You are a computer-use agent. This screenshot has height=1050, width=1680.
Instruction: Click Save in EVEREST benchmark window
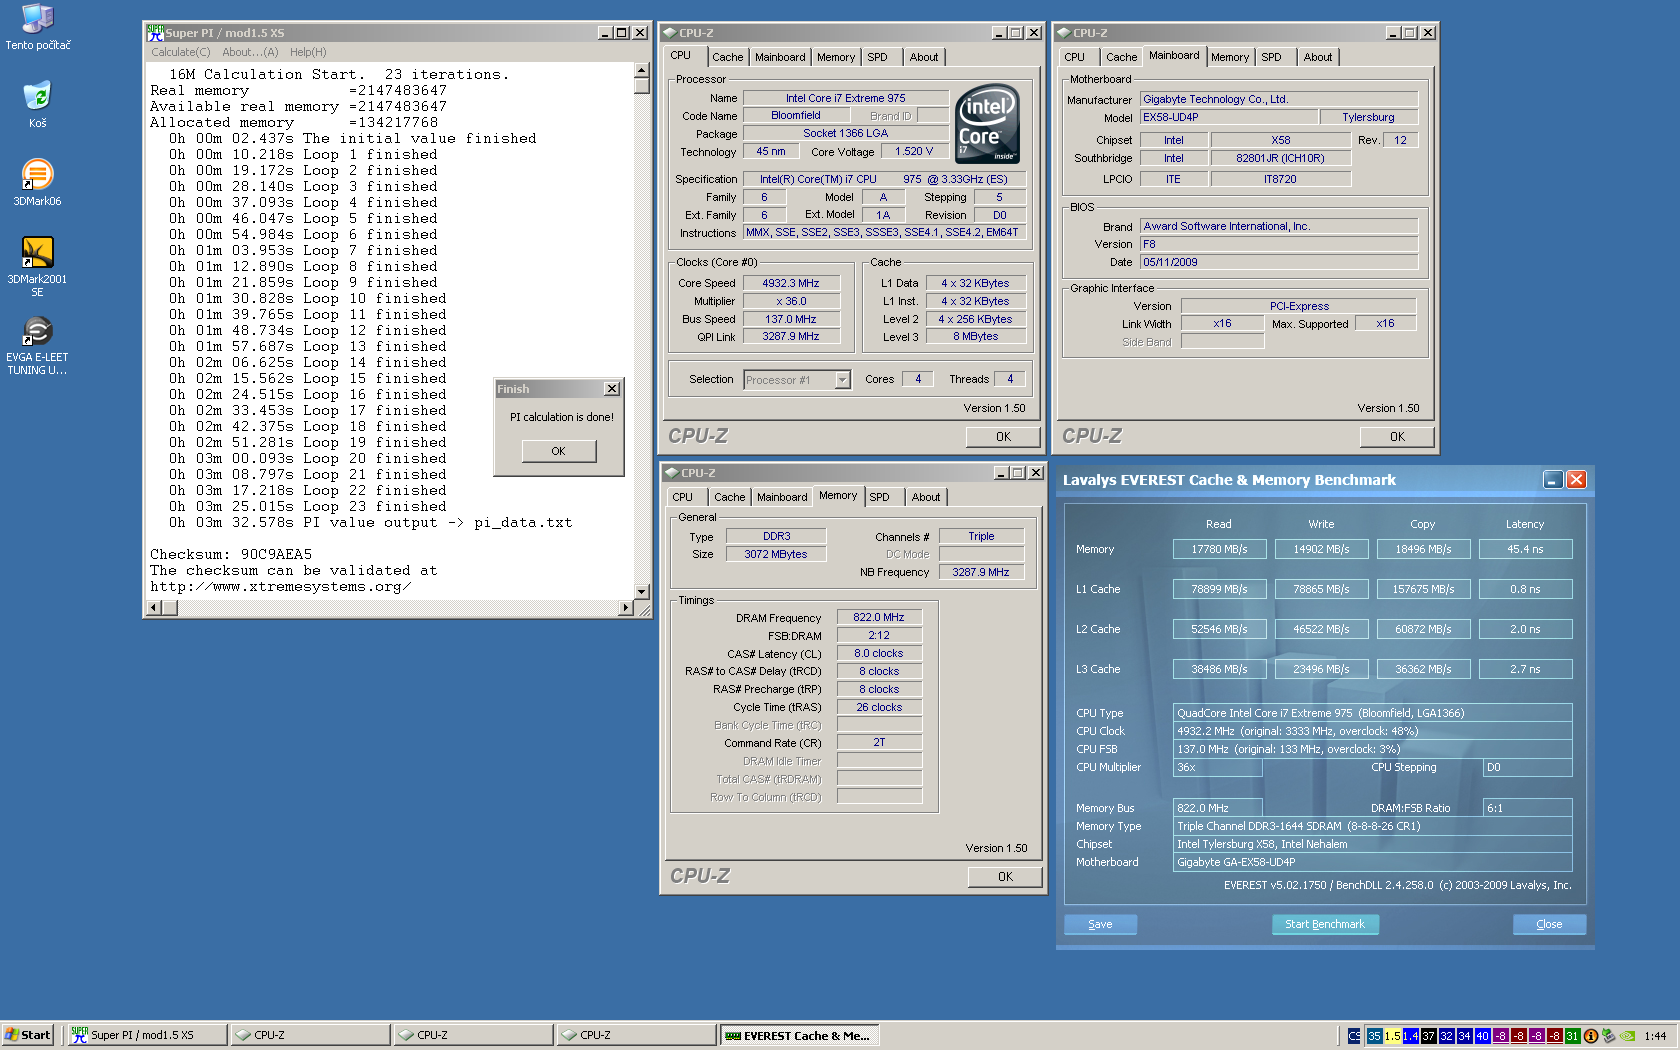click(1100, 924)
